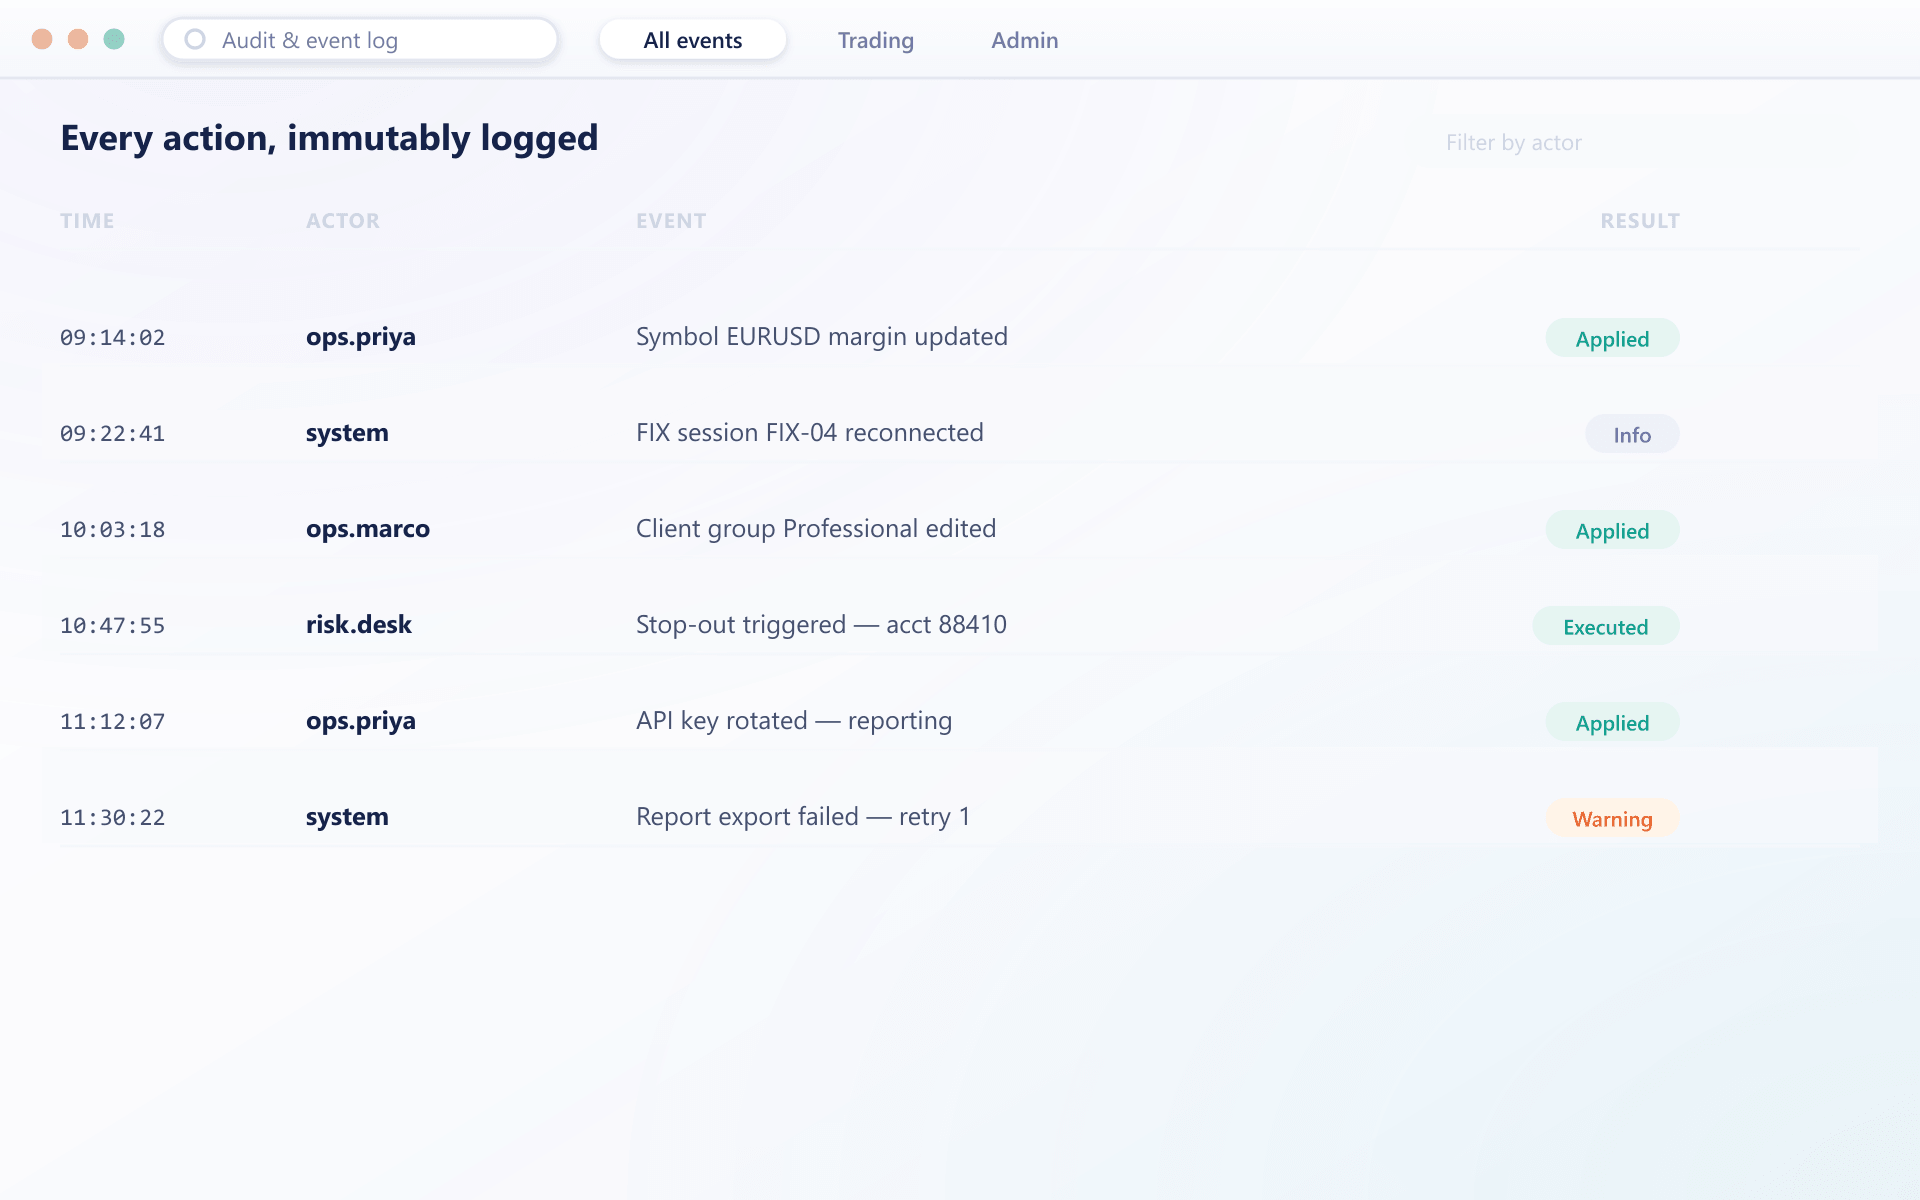Image resolution: width=1920 pixels, height=1200 pixels.
Task: Open Stop-out triggered acct 88410 event
Action: 821,625
